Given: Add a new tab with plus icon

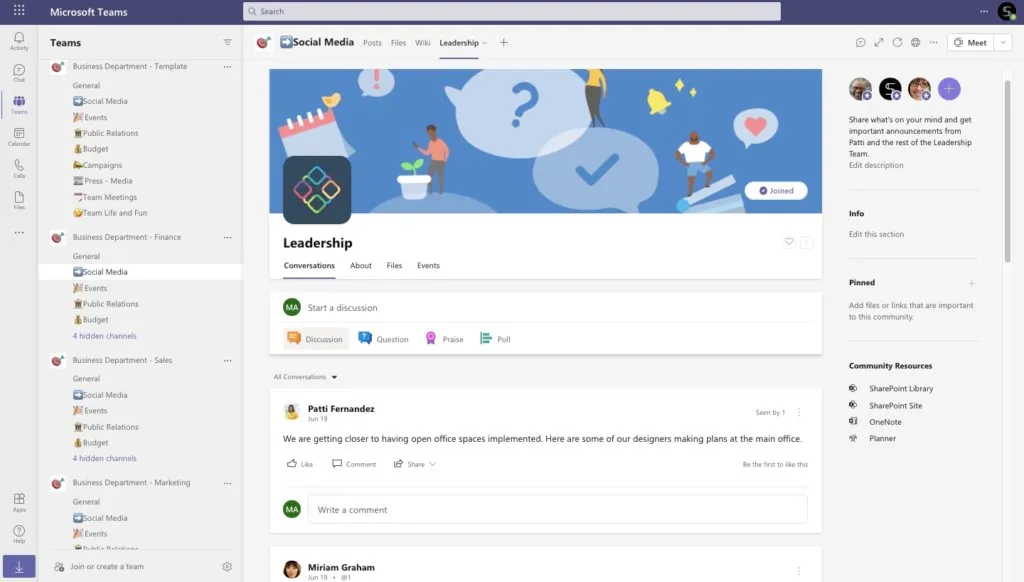Looking at the screenshot, I should [504, 42].
